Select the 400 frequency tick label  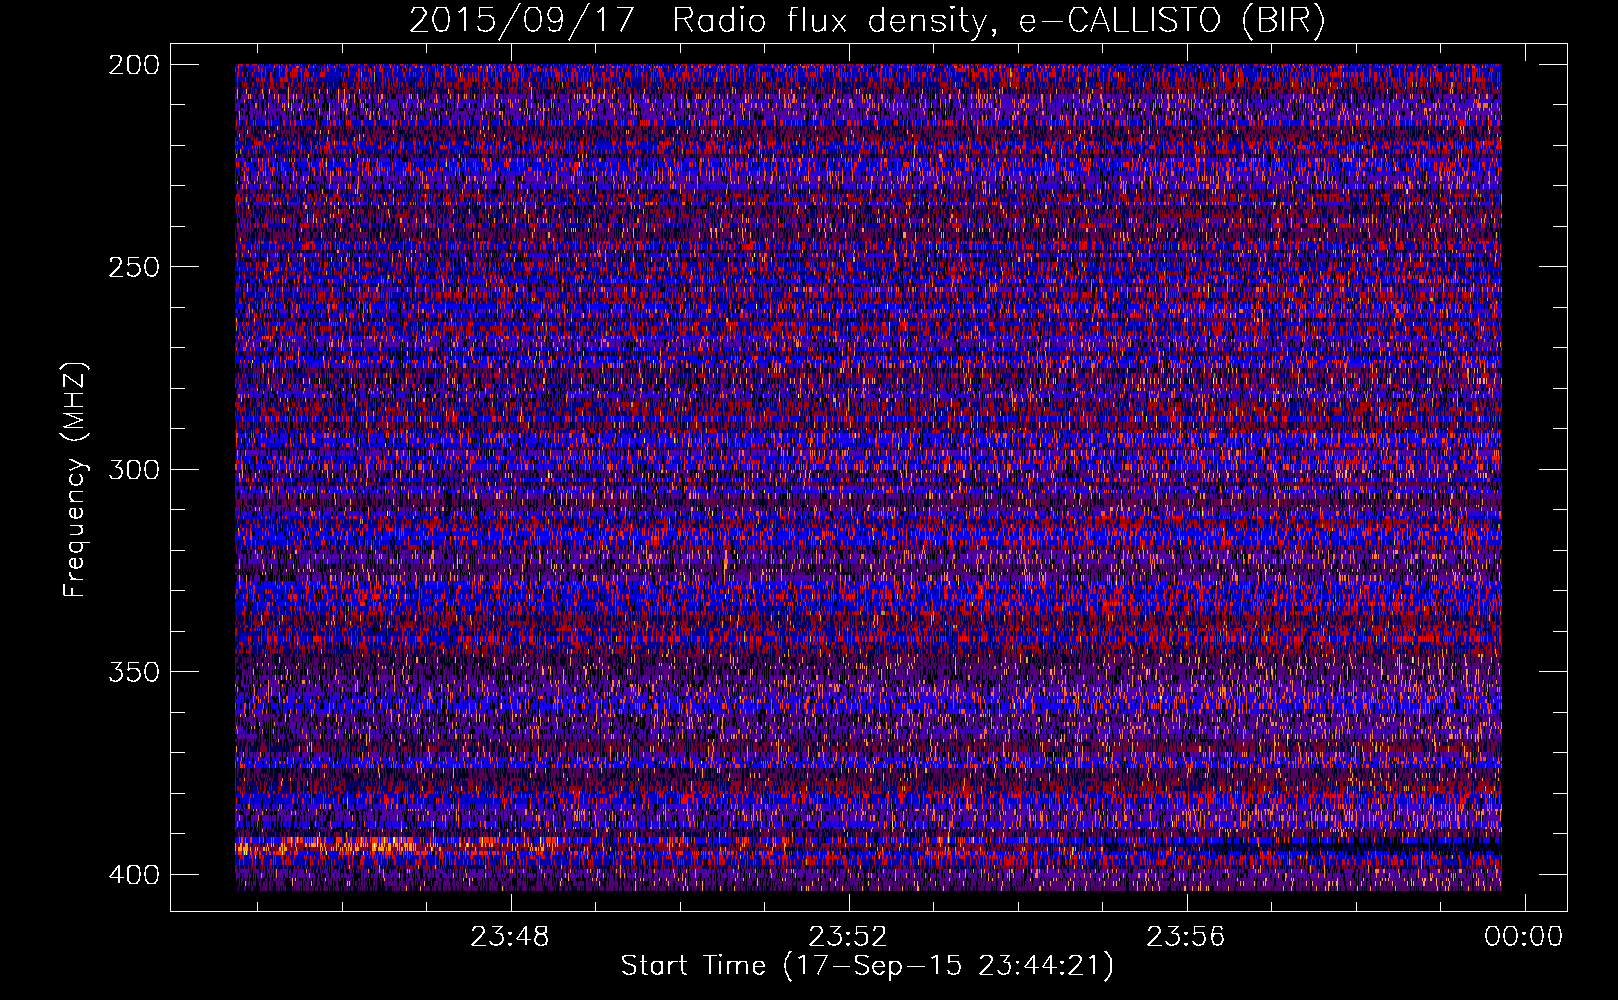point(133,874)
